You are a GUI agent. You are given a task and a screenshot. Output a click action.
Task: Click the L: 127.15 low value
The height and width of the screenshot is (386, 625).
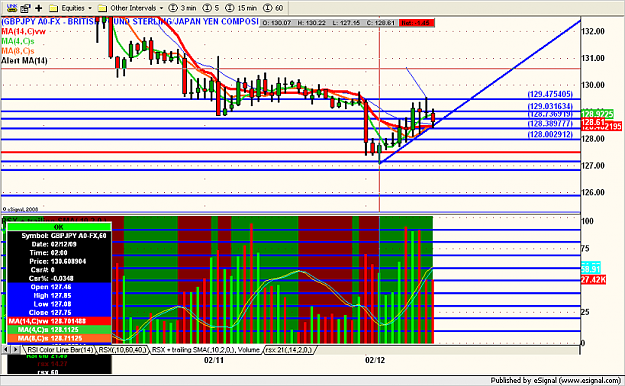point(346,23)
